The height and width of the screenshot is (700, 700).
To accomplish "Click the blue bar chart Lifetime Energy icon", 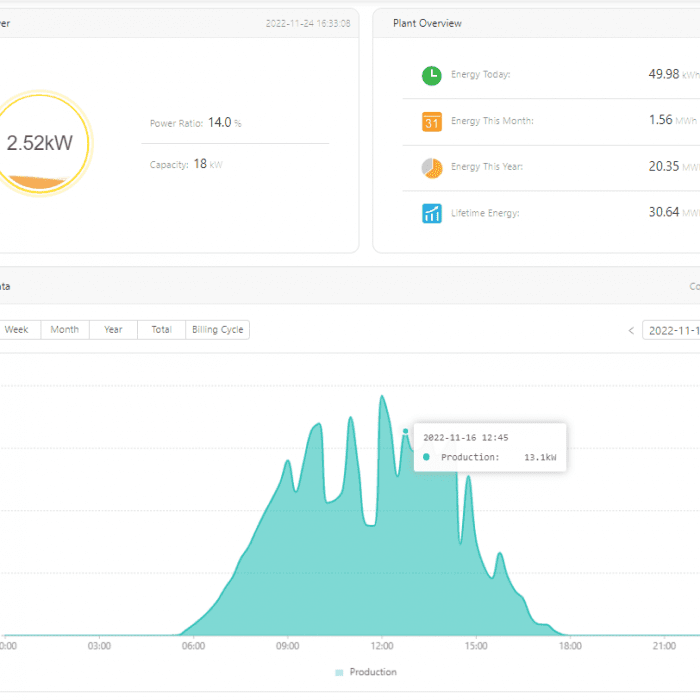I will click(x=432, y=213).
